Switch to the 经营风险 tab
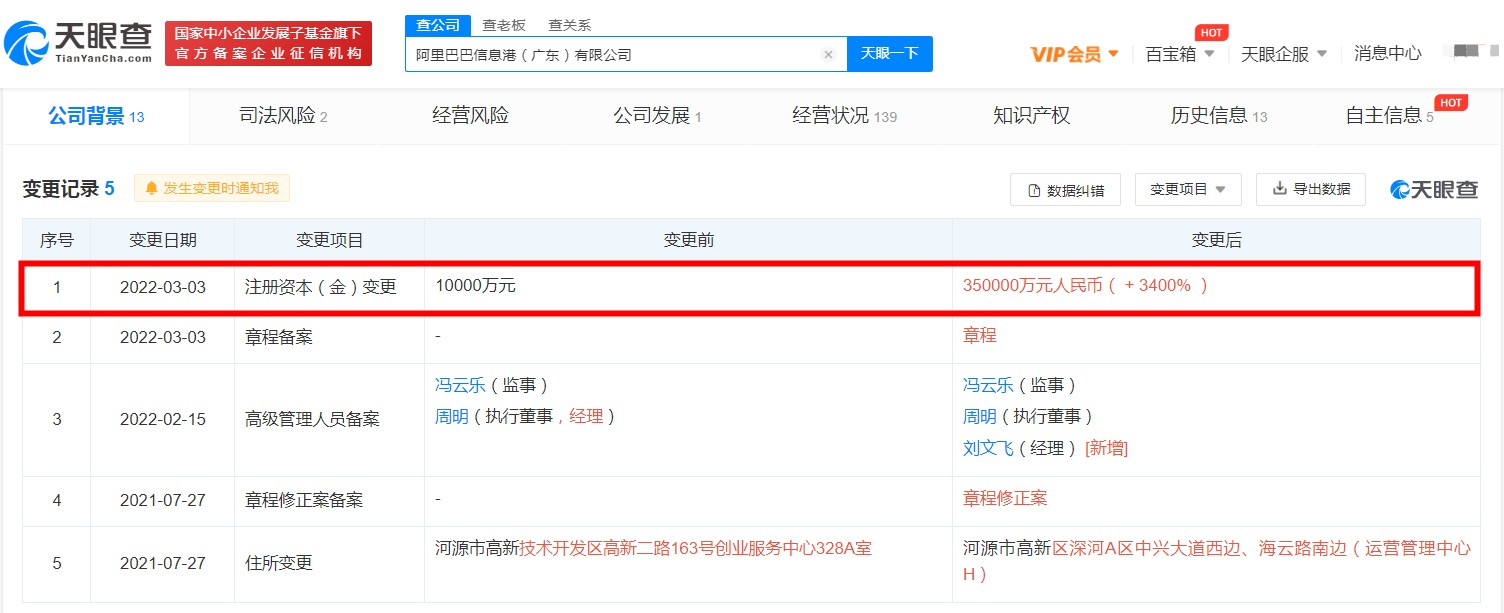The image size is (1504, 613). coord(470,116)
